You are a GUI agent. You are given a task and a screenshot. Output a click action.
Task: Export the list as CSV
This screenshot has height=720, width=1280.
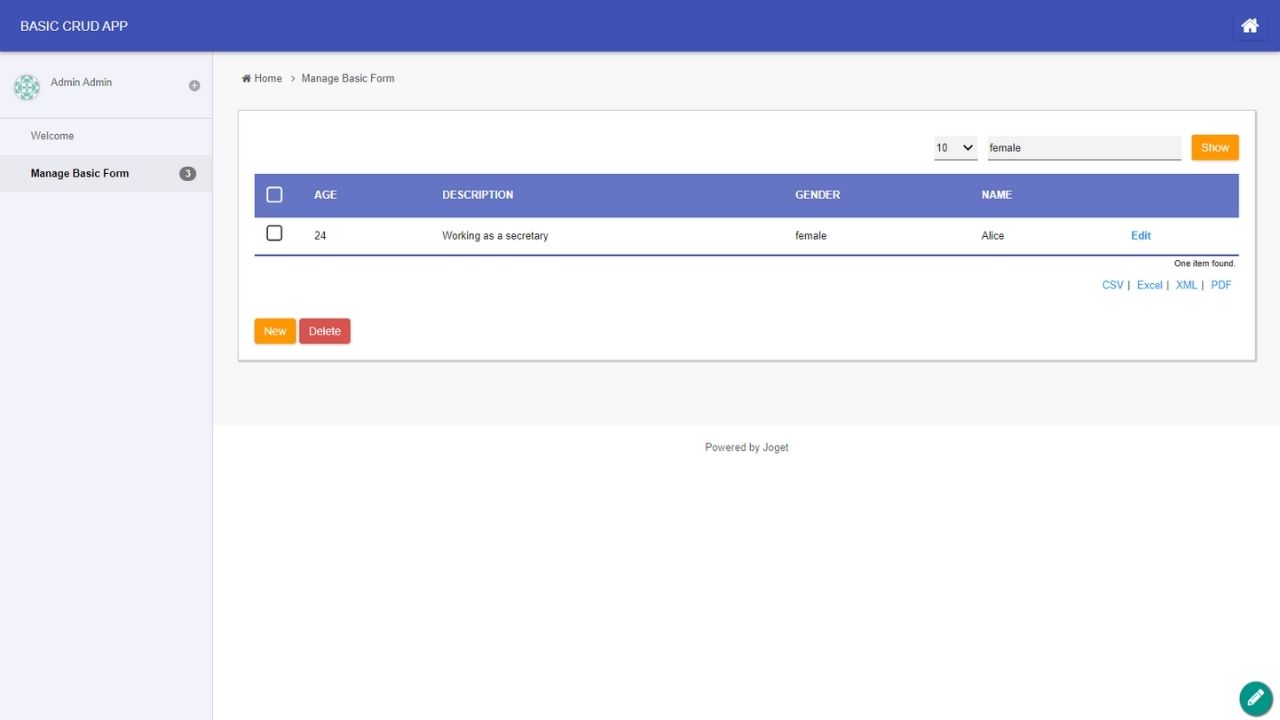tap(1112, 285)
